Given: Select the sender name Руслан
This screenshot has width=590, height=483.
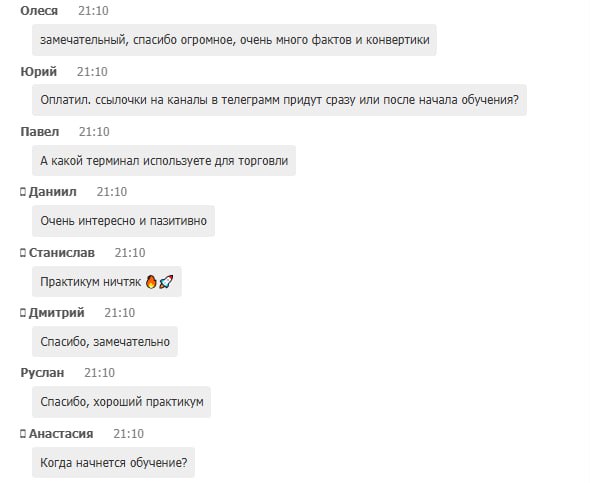Looking at the screenshot, I should 42,373.
